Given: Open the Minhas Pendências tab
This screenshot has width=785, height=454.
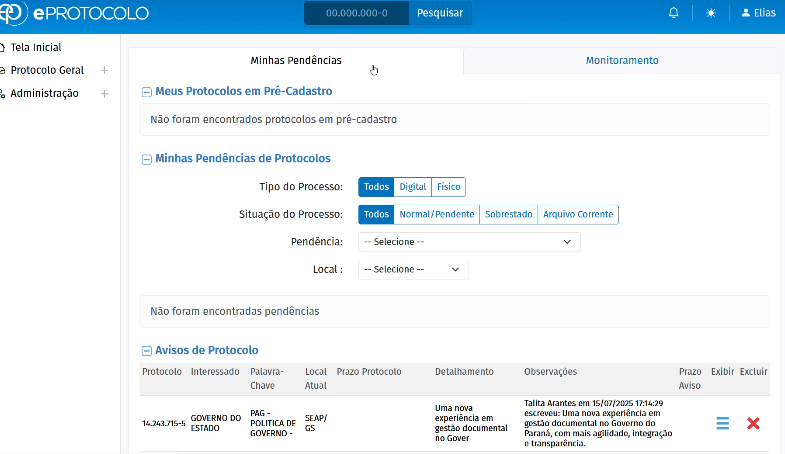Looking at the screenshot, I should click(x=296, y=60).
